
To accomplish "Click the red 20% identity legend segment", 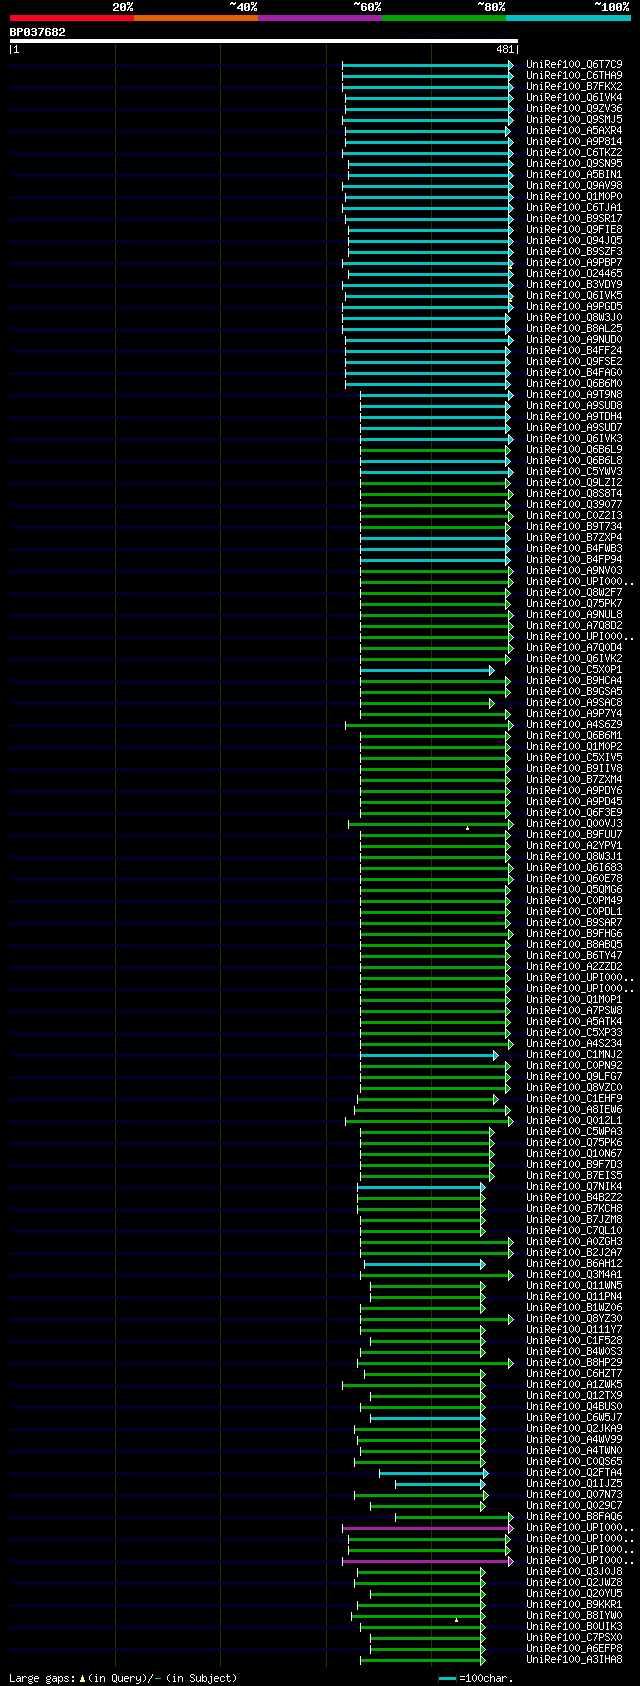I will click(71, 18).
